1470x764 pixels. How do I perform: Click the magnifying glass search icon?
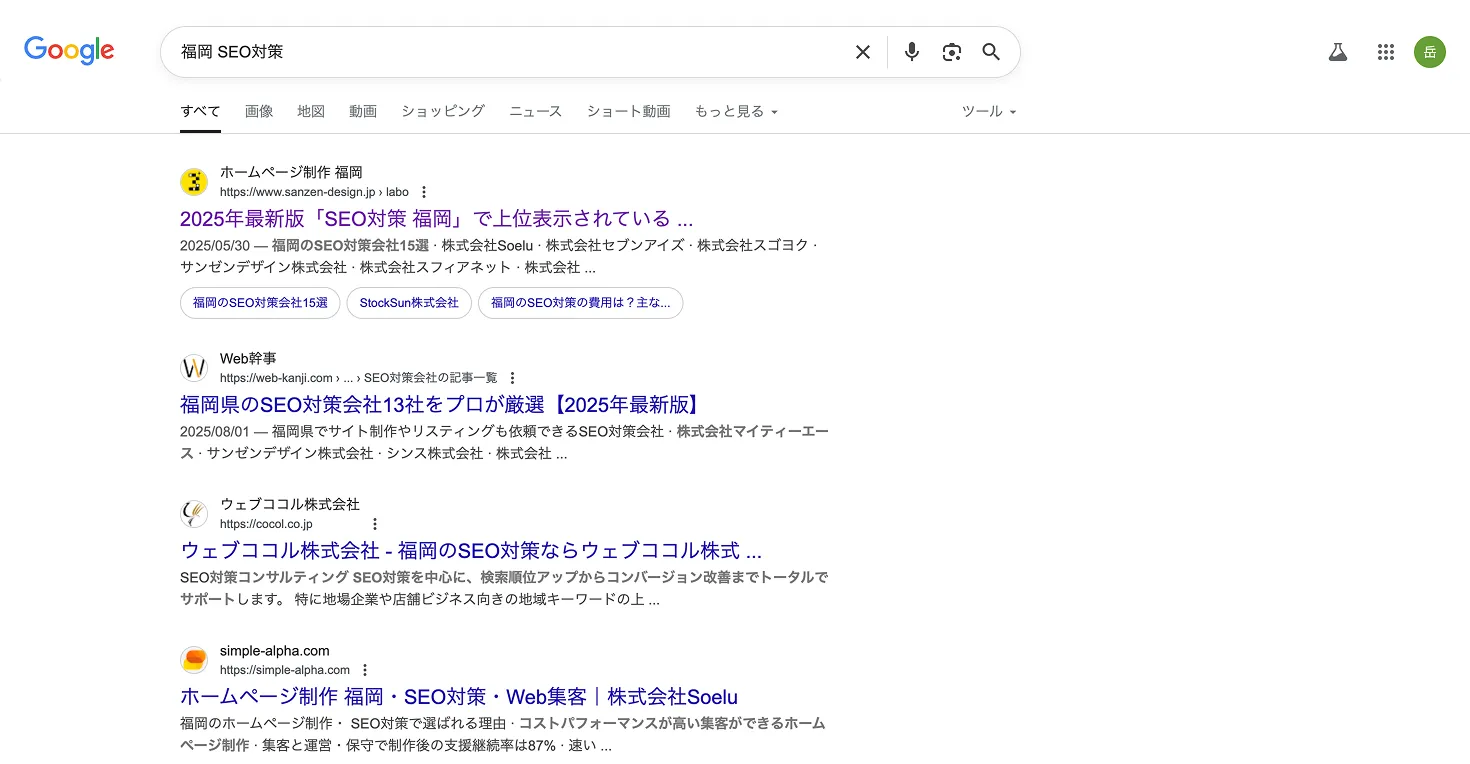click(x=991, y=52)
